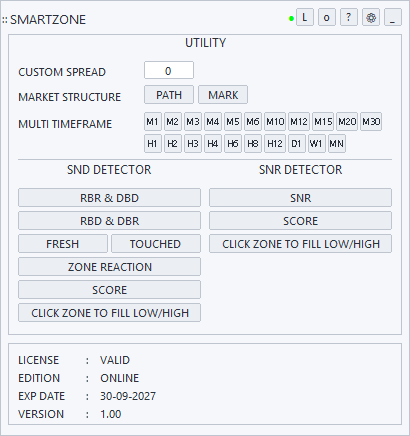Click SCORE under SNR Detector
410x436 pixels.
300,221
